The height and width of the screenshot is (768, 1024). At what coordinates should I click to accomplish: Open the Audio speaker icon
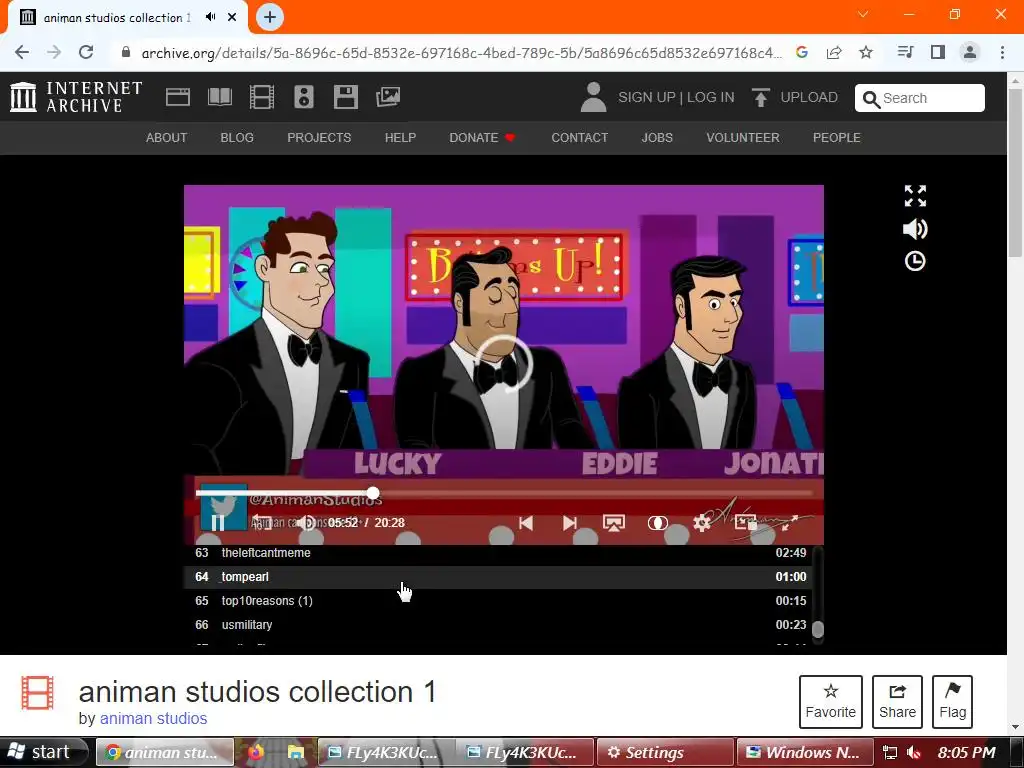pos(304,97)
